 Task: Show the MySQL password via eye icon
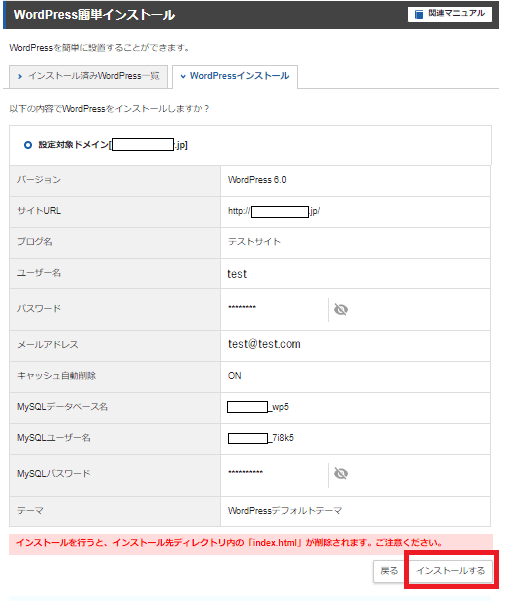pyautogui.click(x=341, y=473)
